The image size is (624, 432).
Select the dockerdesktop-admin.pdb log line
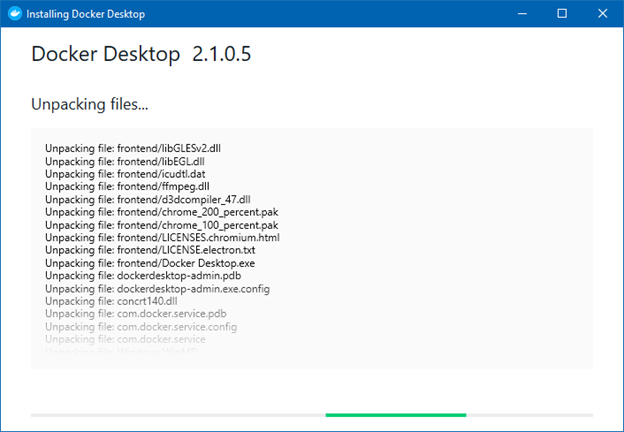pyautogui.click(x=143, y=276)
